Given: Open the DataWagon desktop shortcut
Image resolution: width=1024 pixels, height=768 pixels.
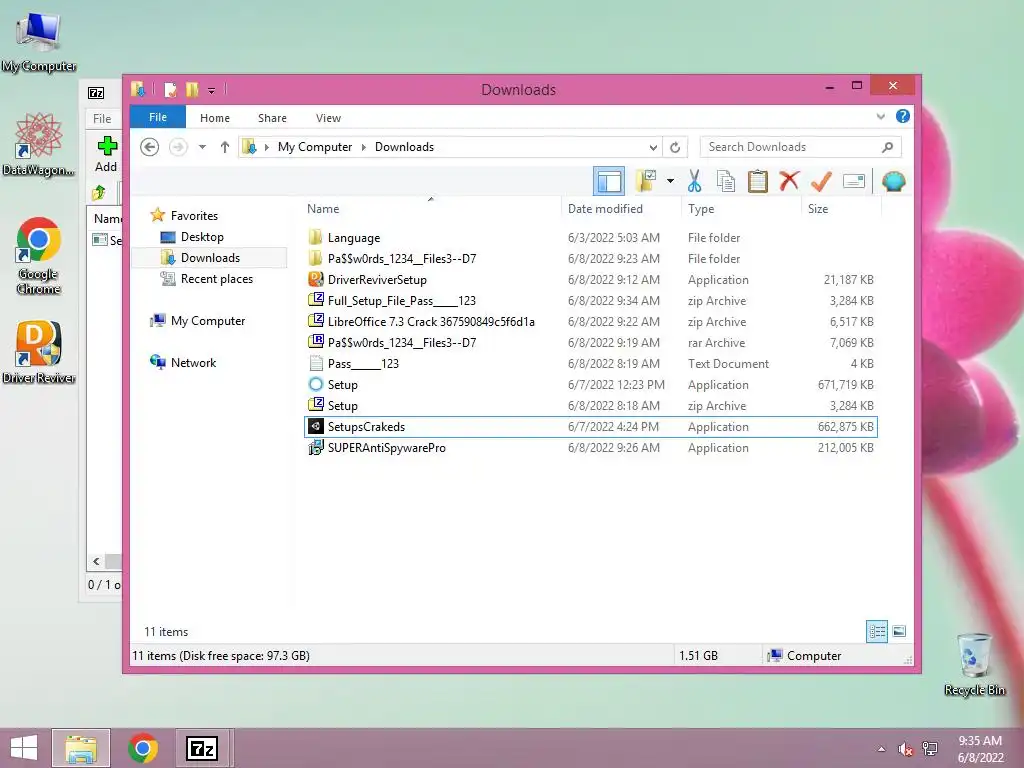Looking at the screenshot, I should pos(39,144).
